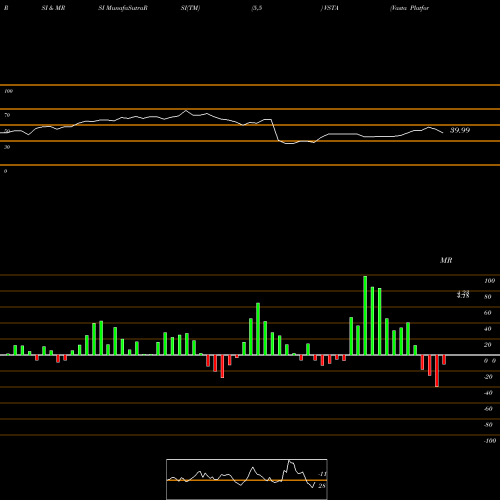The width and height of the screenshot is (500, 500).
Task: Click the MR panel label
Action: [x=446, y=260]
